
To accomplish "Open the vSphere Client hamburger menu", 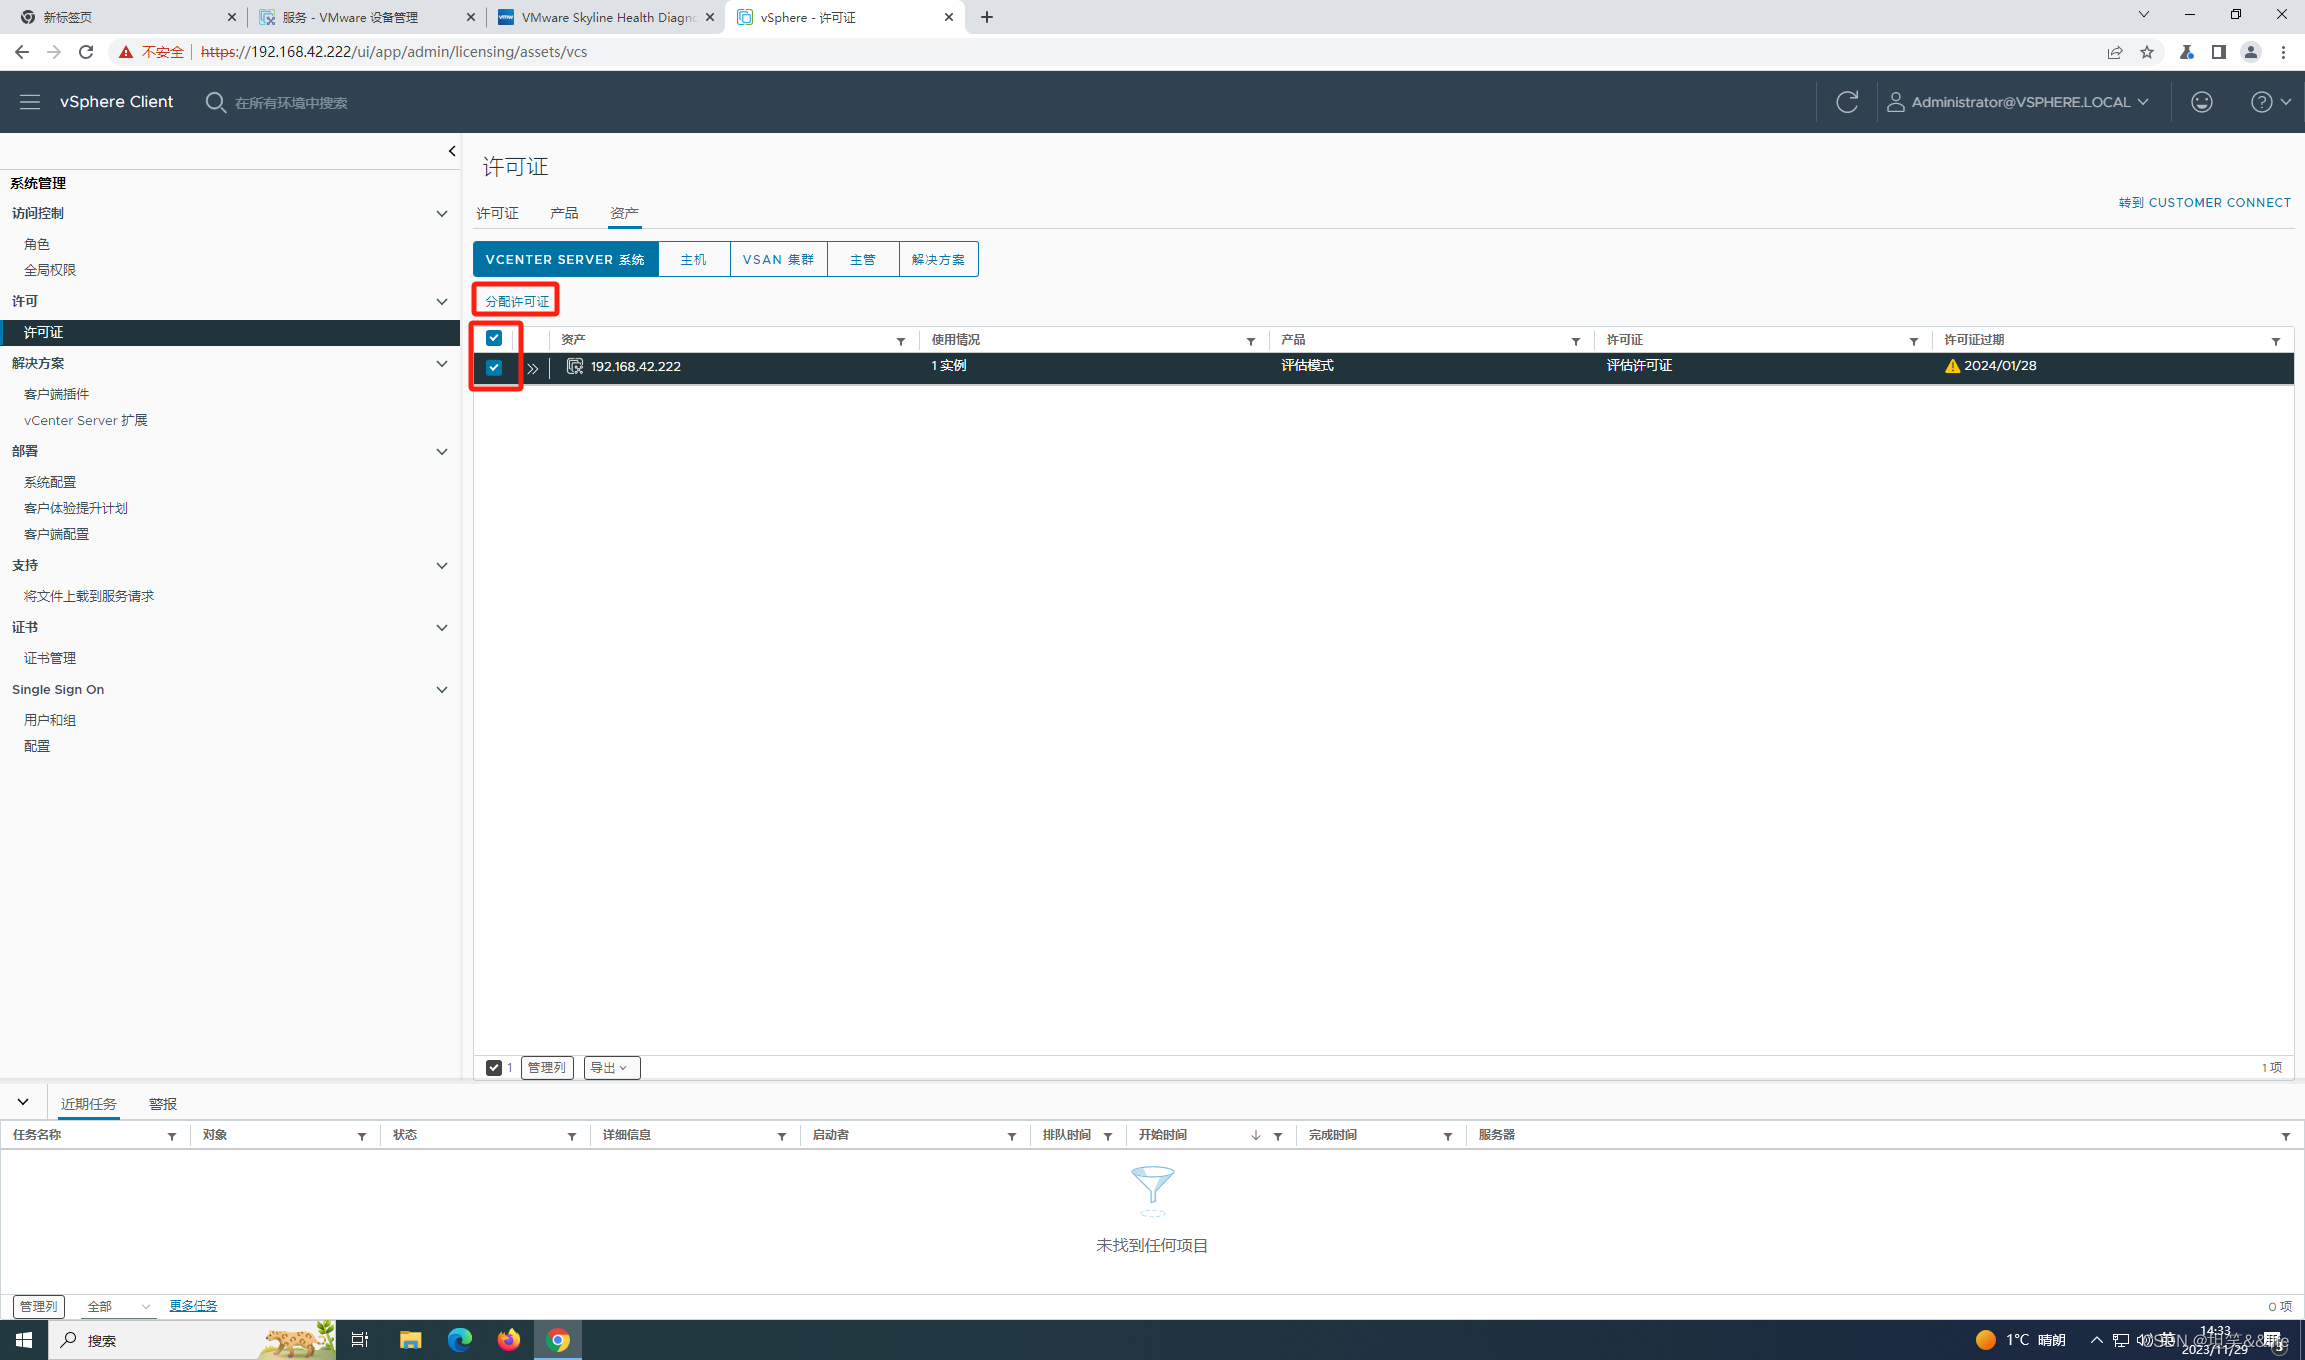I will pos(30,102).
